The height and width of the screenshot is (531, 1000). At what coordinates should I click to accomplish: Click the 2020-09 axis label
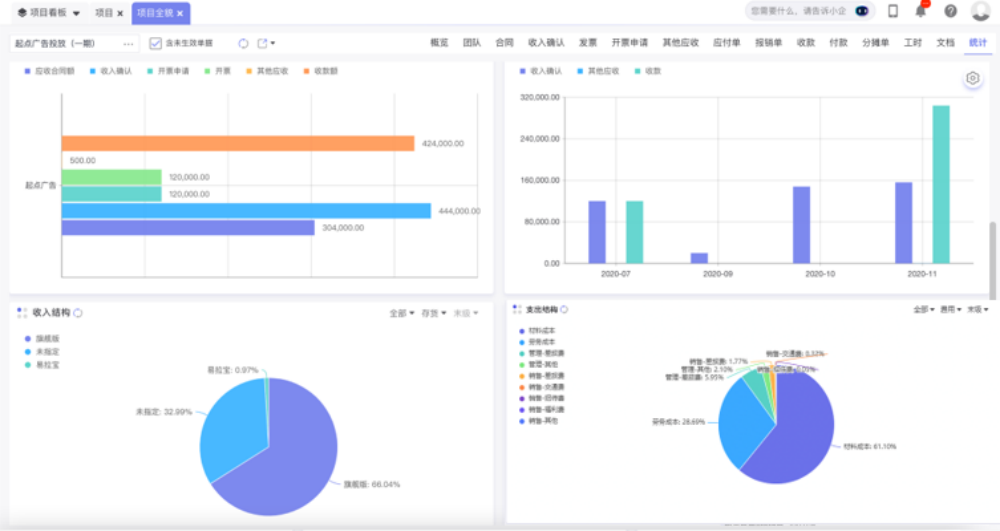coord(717,274)
